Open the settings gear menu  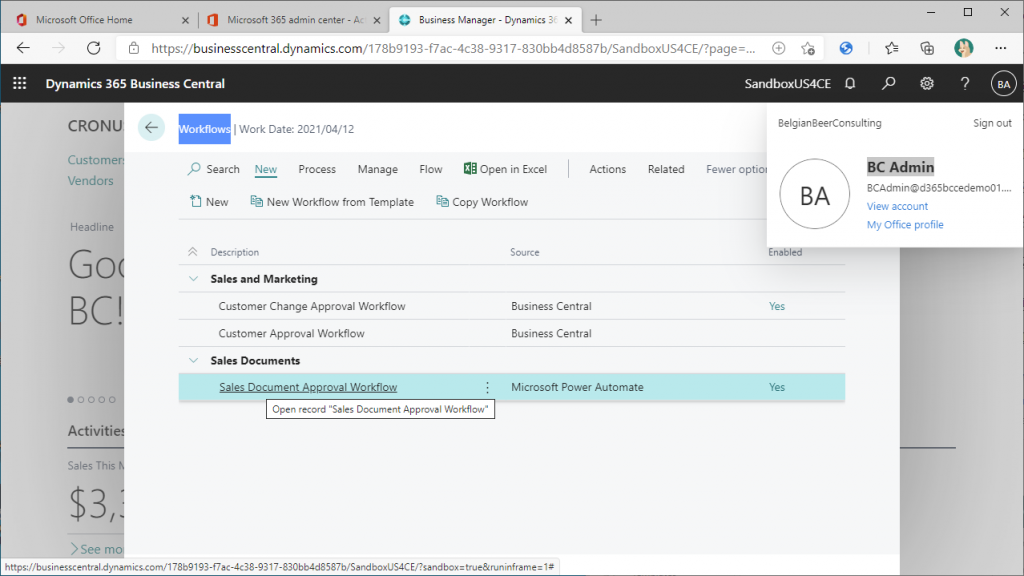927,84
